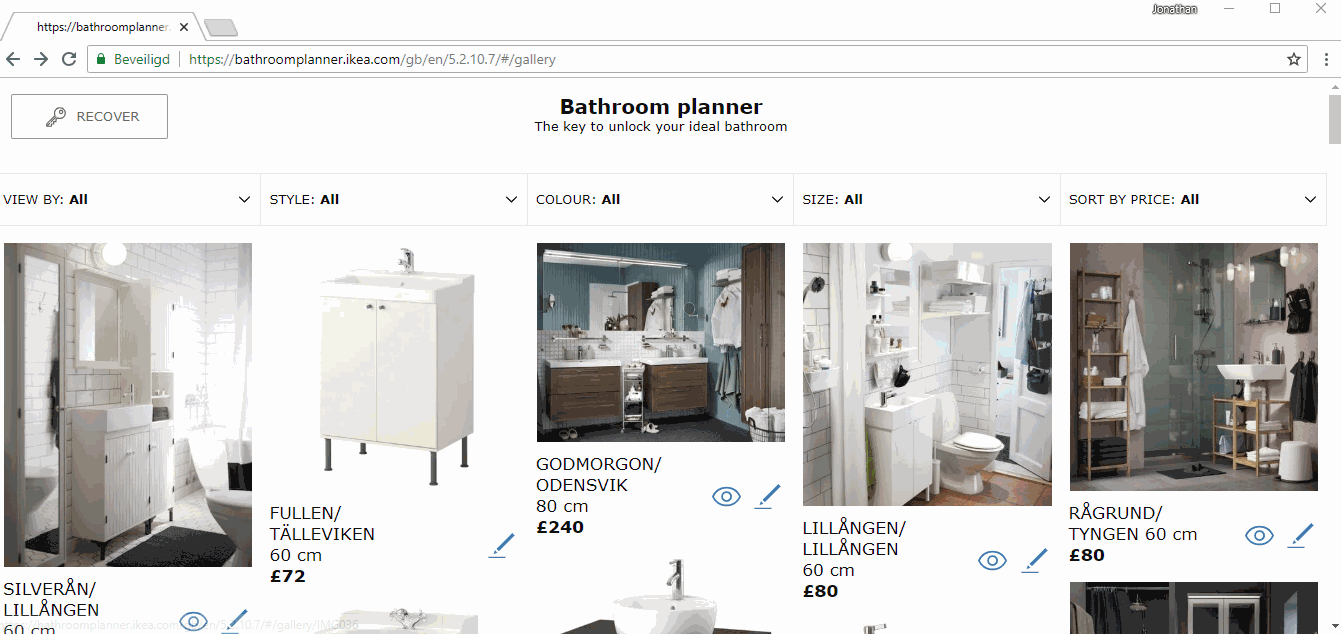Click the tagline about unlocking ideal bathroom

point(661,127)
